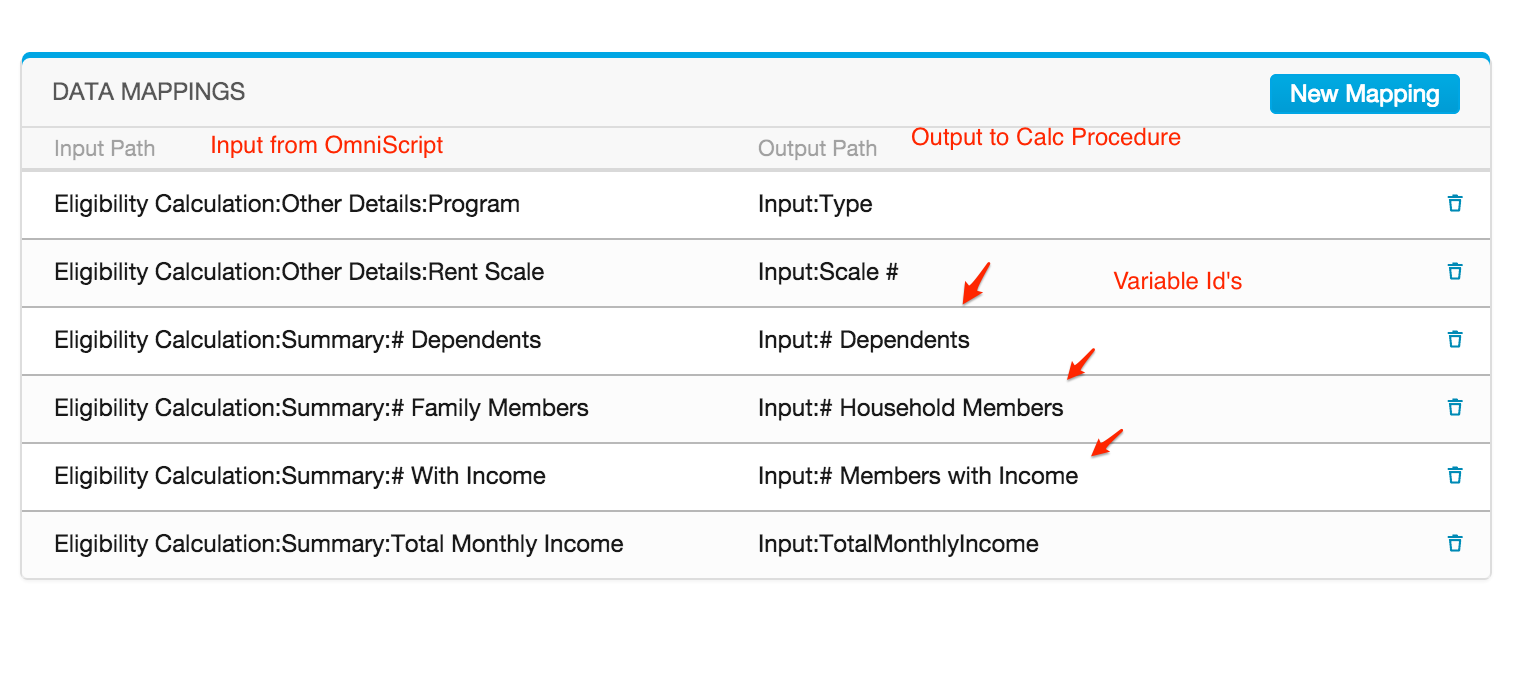Select the Summary:# Family Members input path
Viewport: 1526px width, 682px height.
coord(321,408)
